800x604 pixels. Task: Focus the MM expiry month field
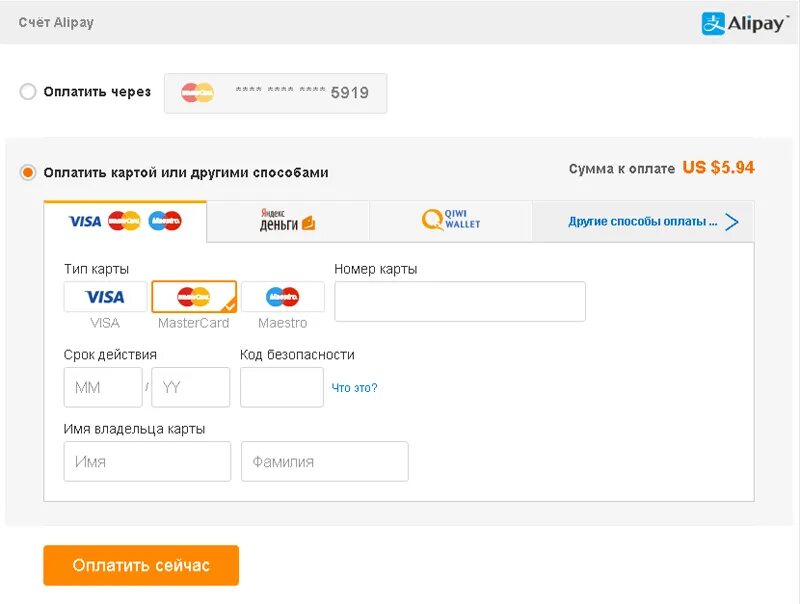(x=103, y=387)
